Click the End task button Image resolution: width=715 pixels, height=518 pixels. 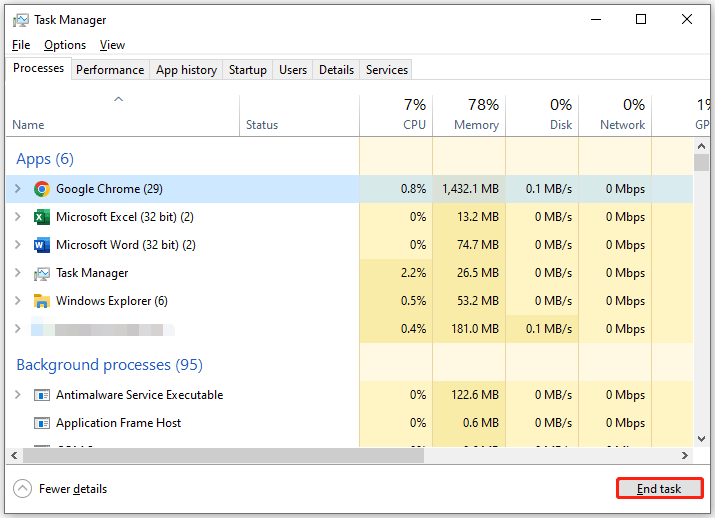pyautogui.click(x=659, y=489)
